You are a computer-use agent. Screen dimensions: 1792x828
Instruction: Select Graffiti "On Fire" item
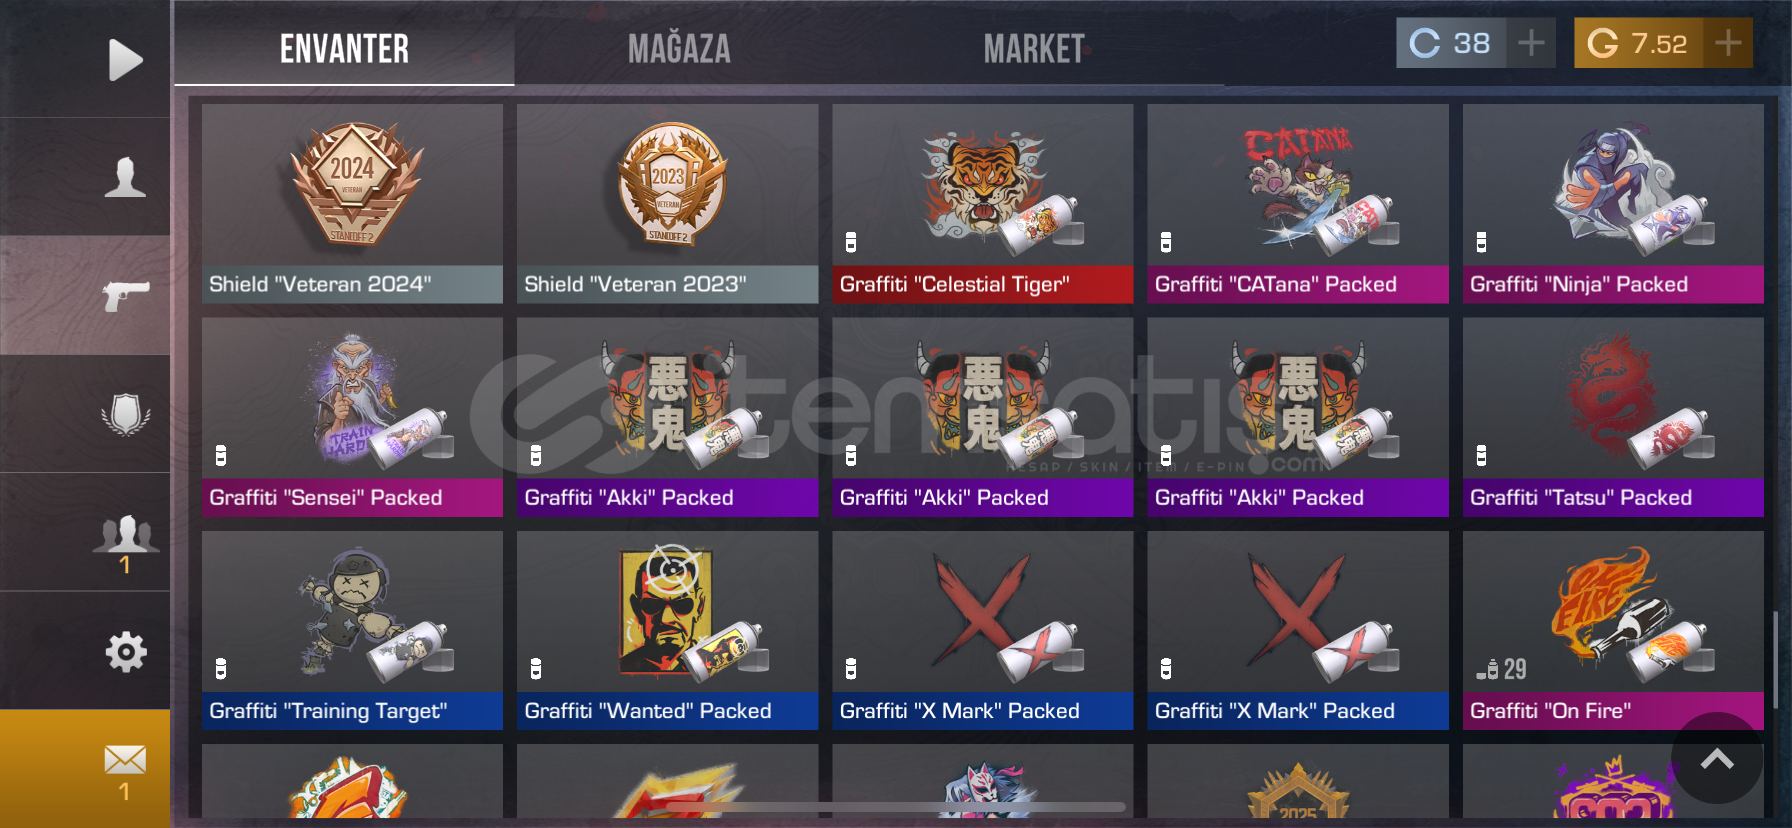pos(1613,630)
